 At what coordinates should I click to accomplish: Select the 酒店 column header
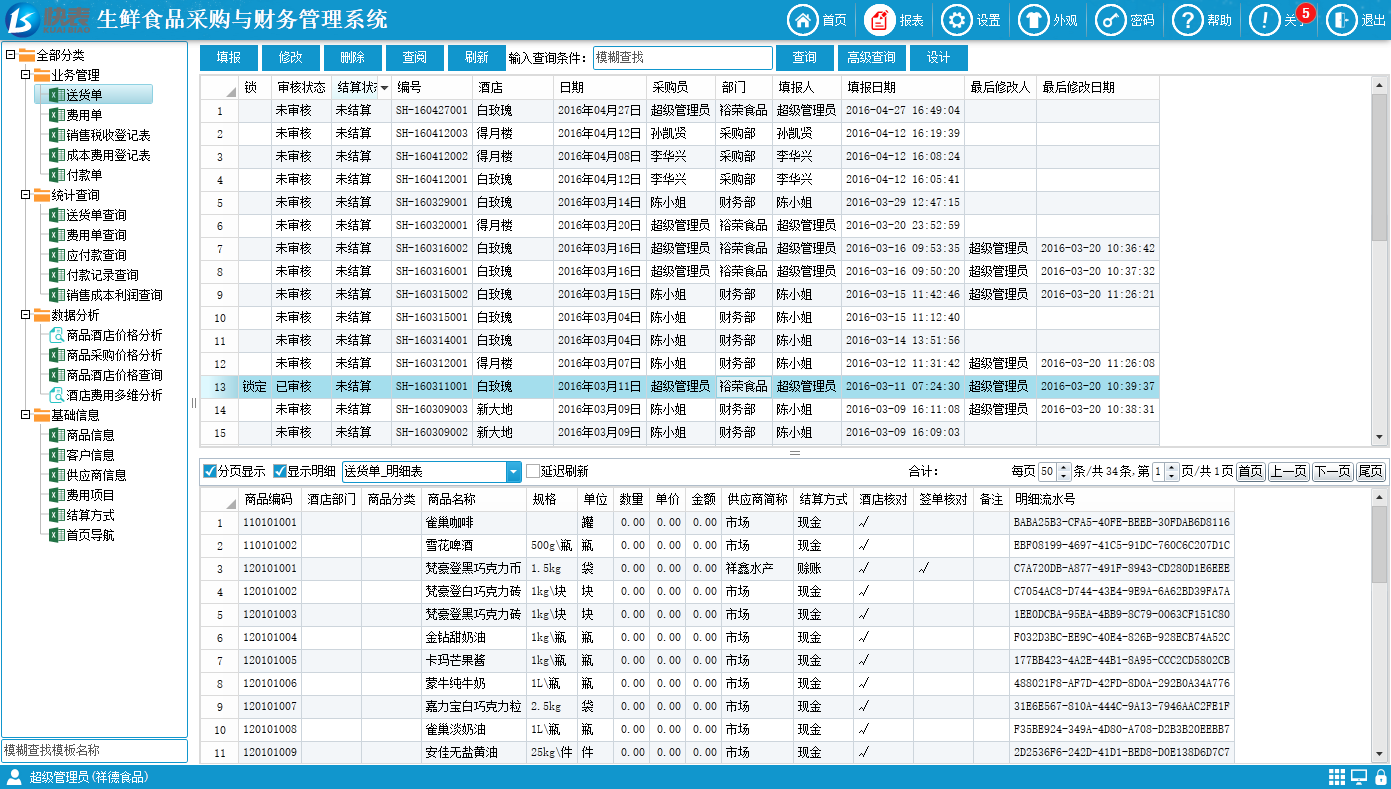(512, 88)
